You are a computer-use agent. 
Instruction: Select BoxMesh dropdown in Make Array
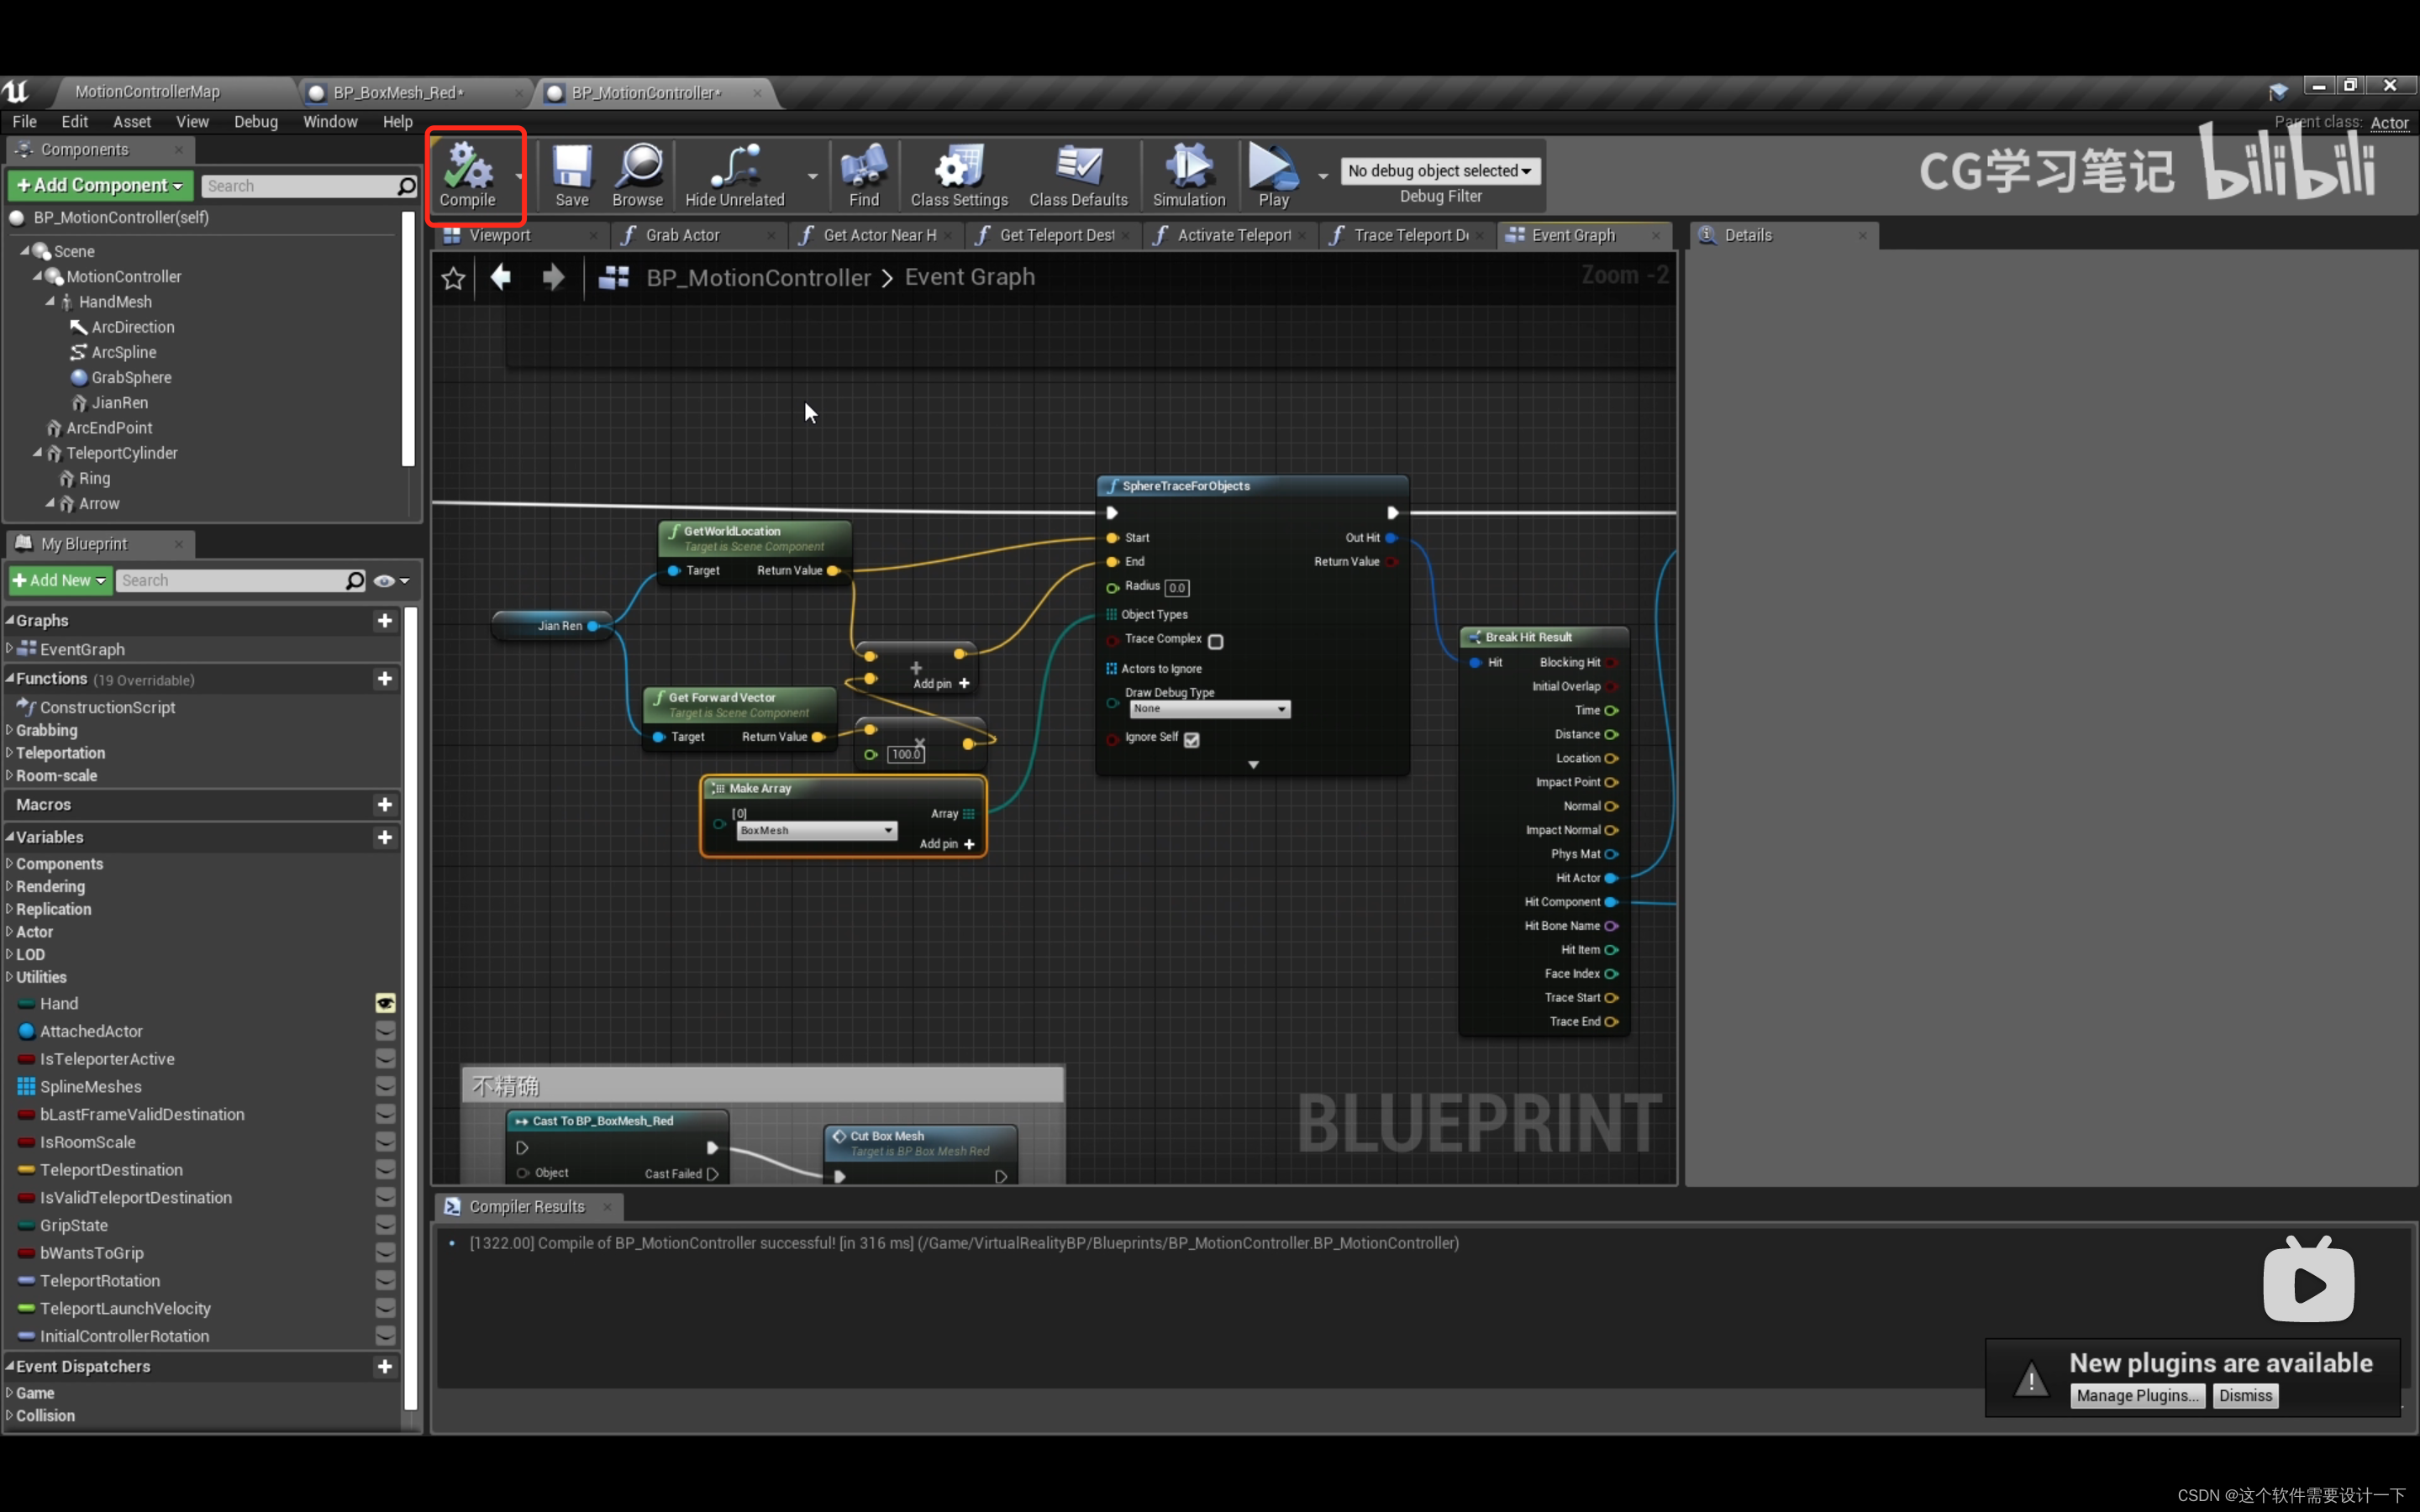point(813,829)
